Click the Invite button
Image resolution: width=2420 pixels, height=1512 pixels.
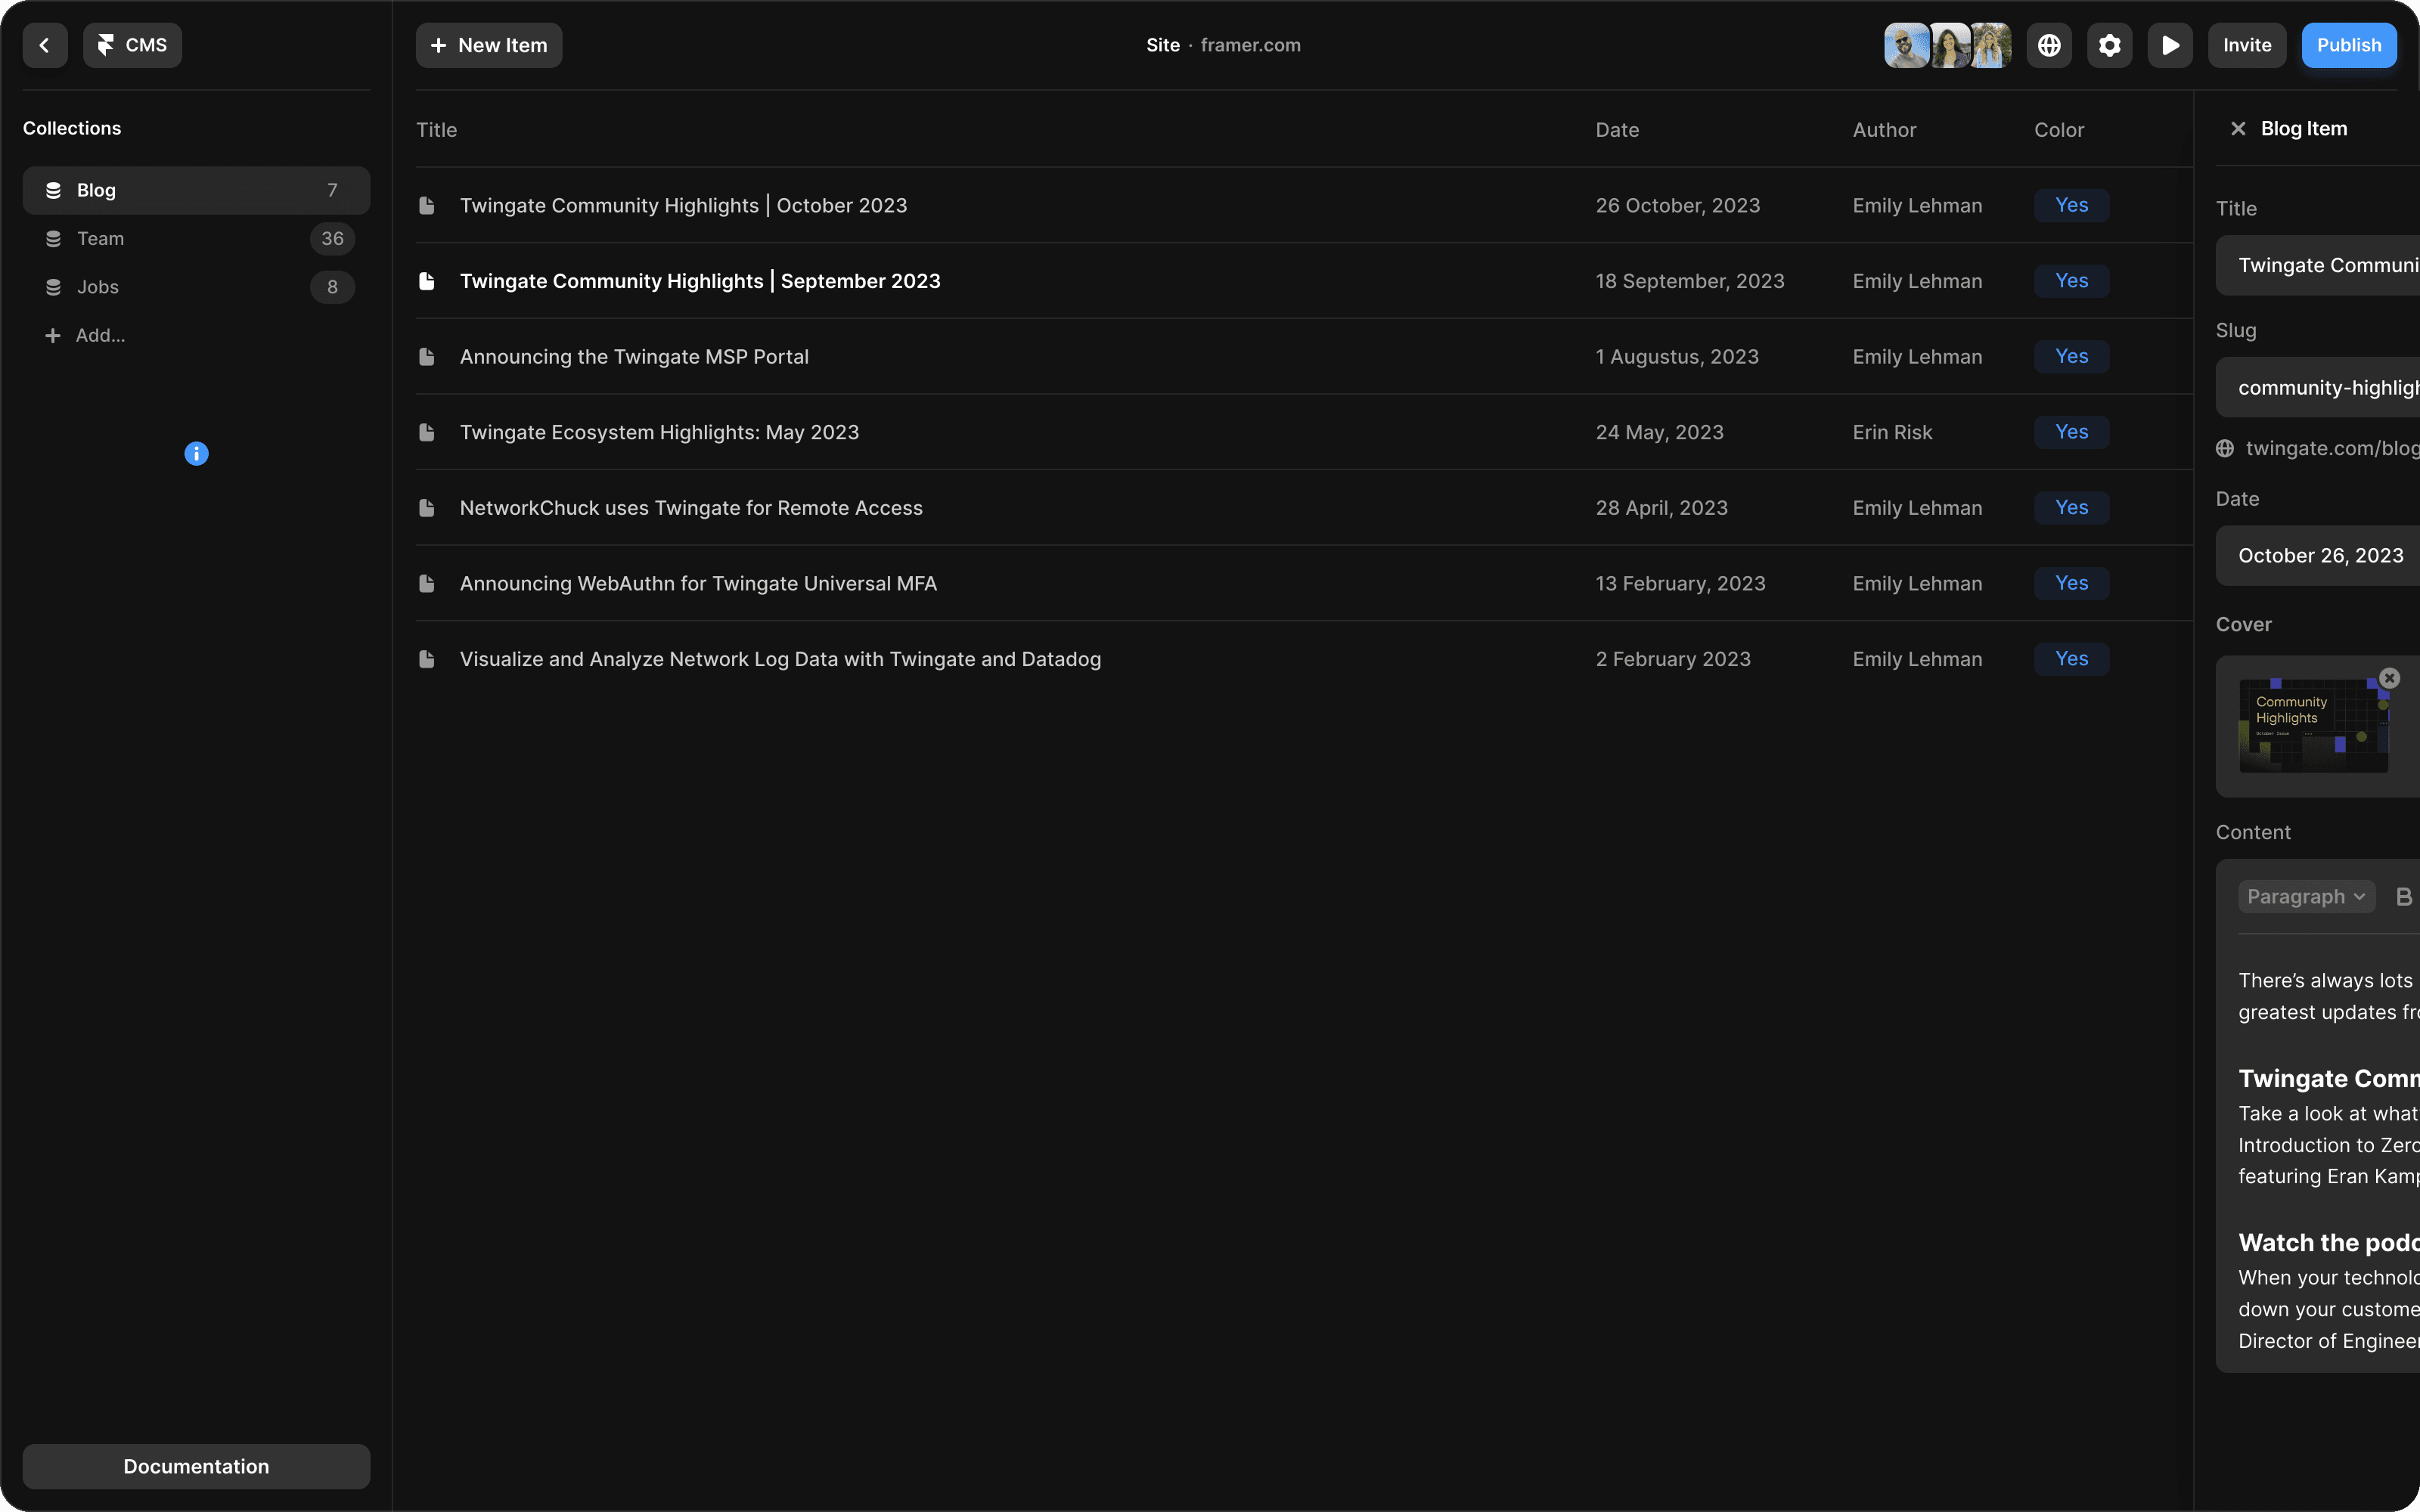click(2246, 44)
